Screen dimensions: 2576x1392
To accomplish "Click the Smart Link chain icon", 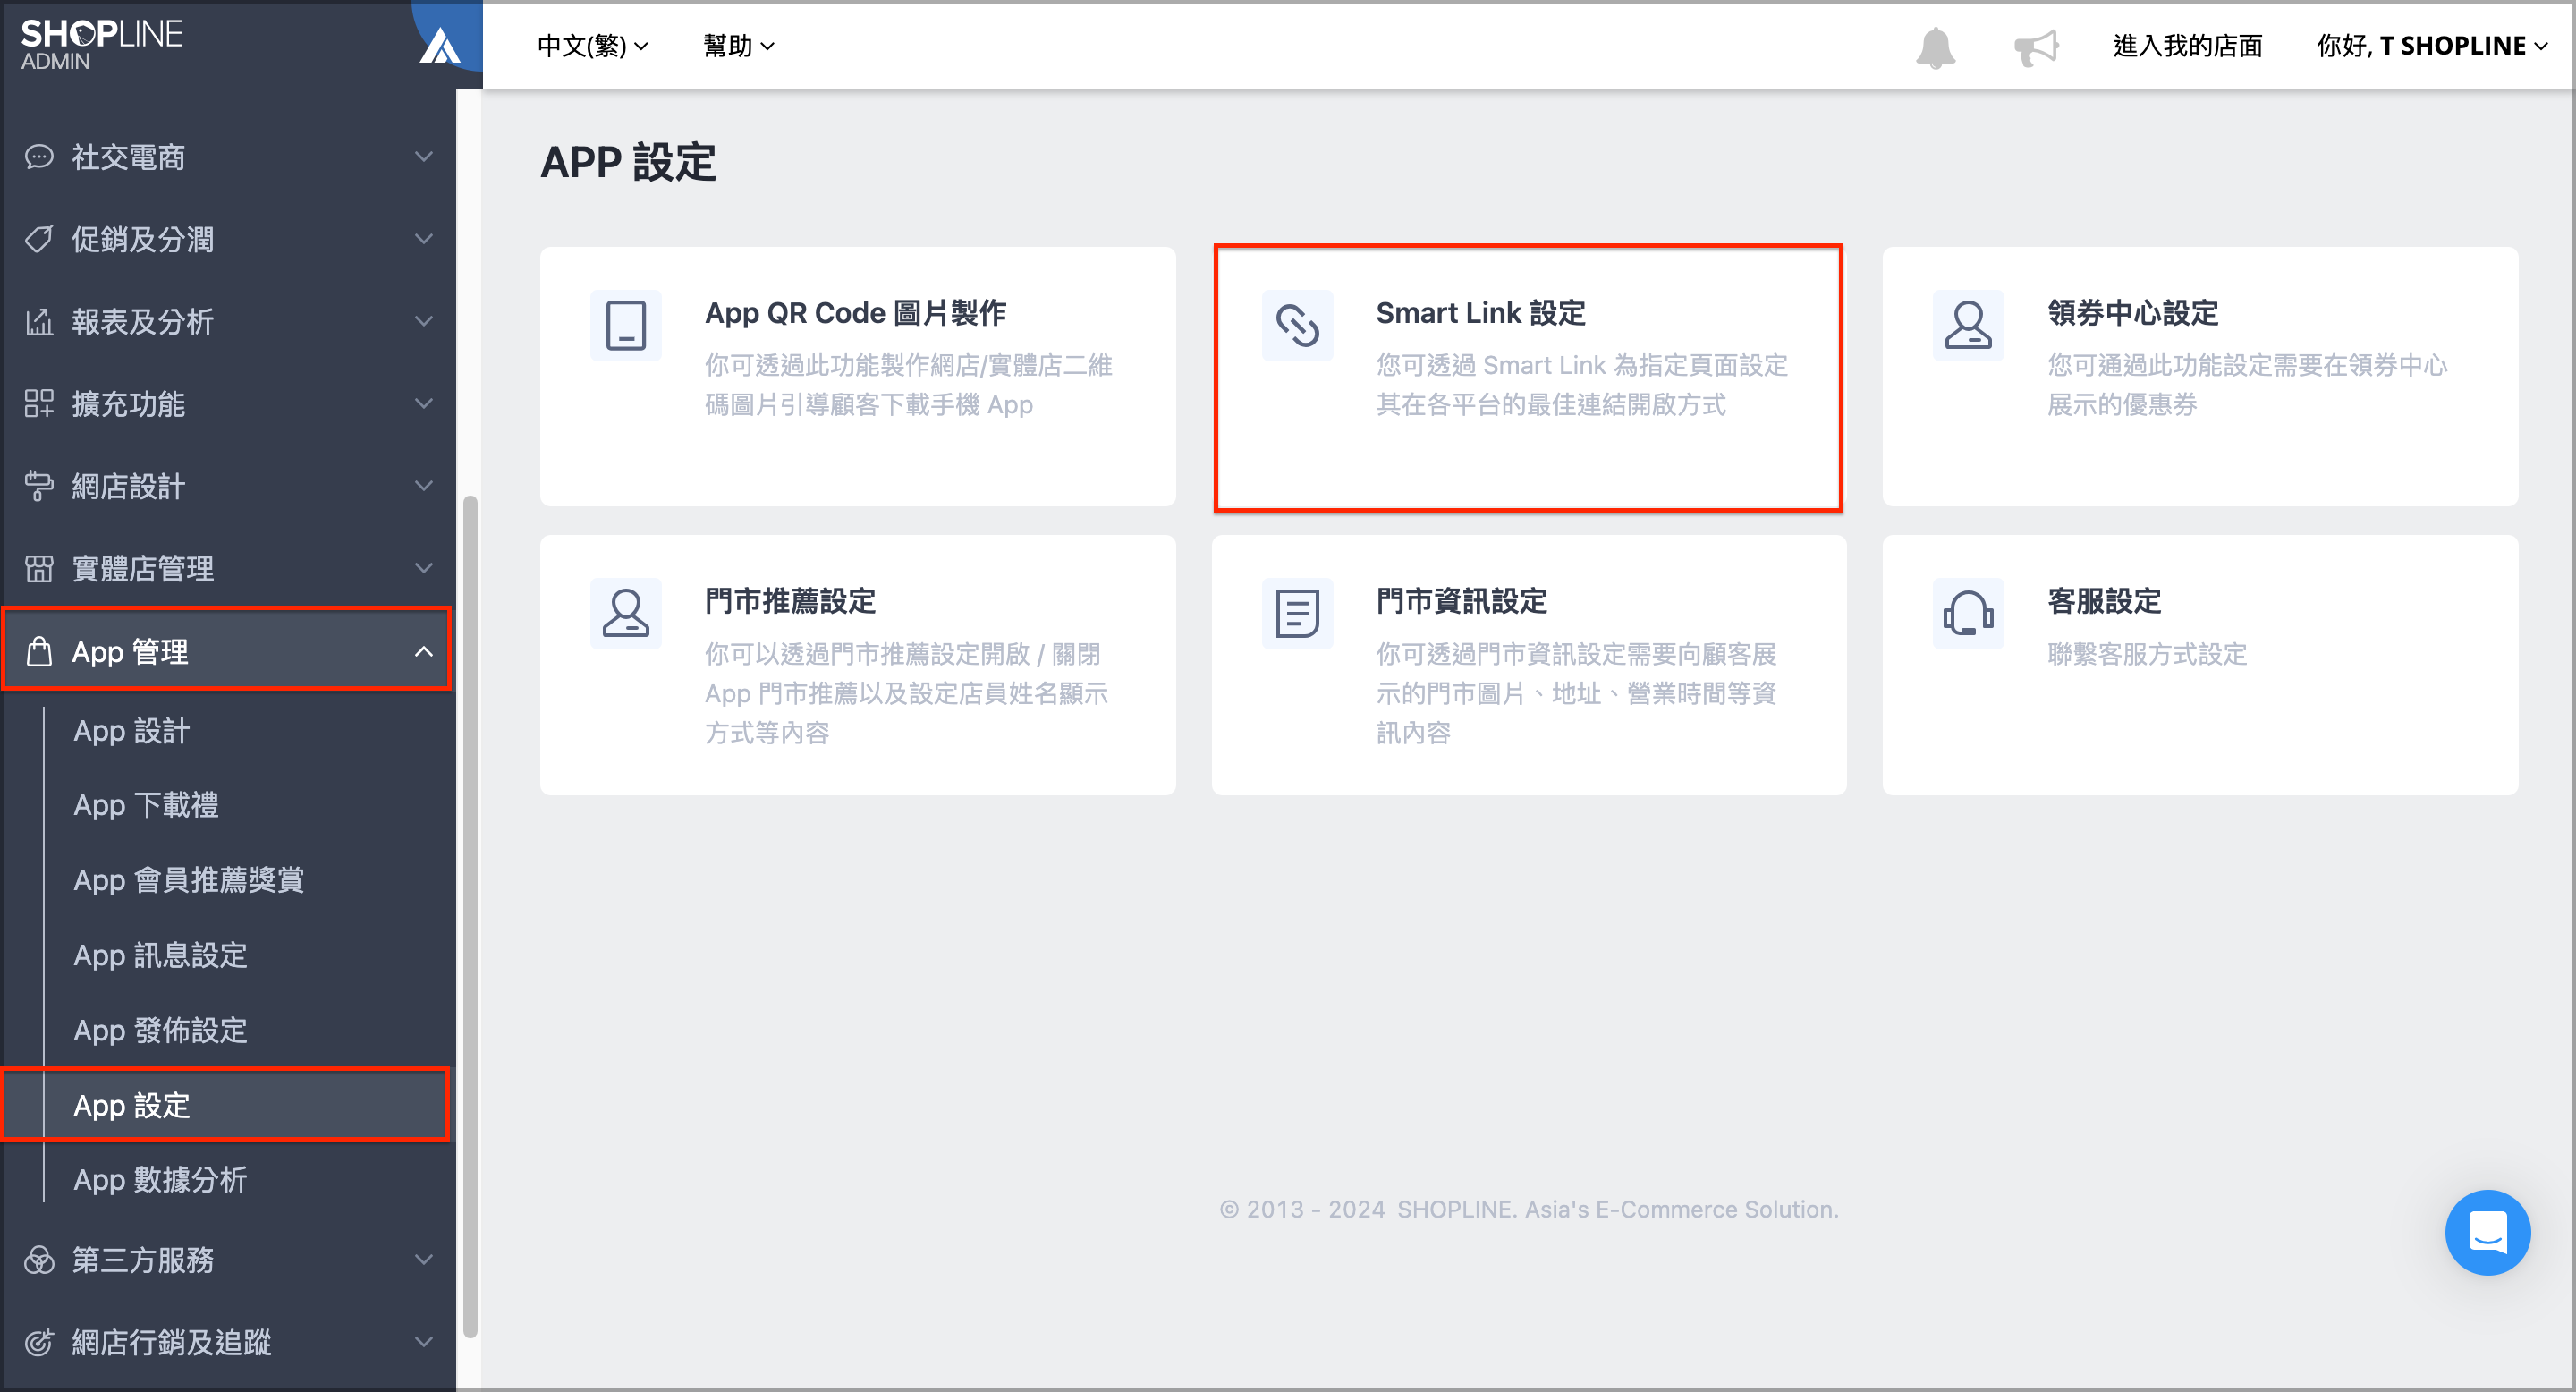I will (x=1297, y=325).
